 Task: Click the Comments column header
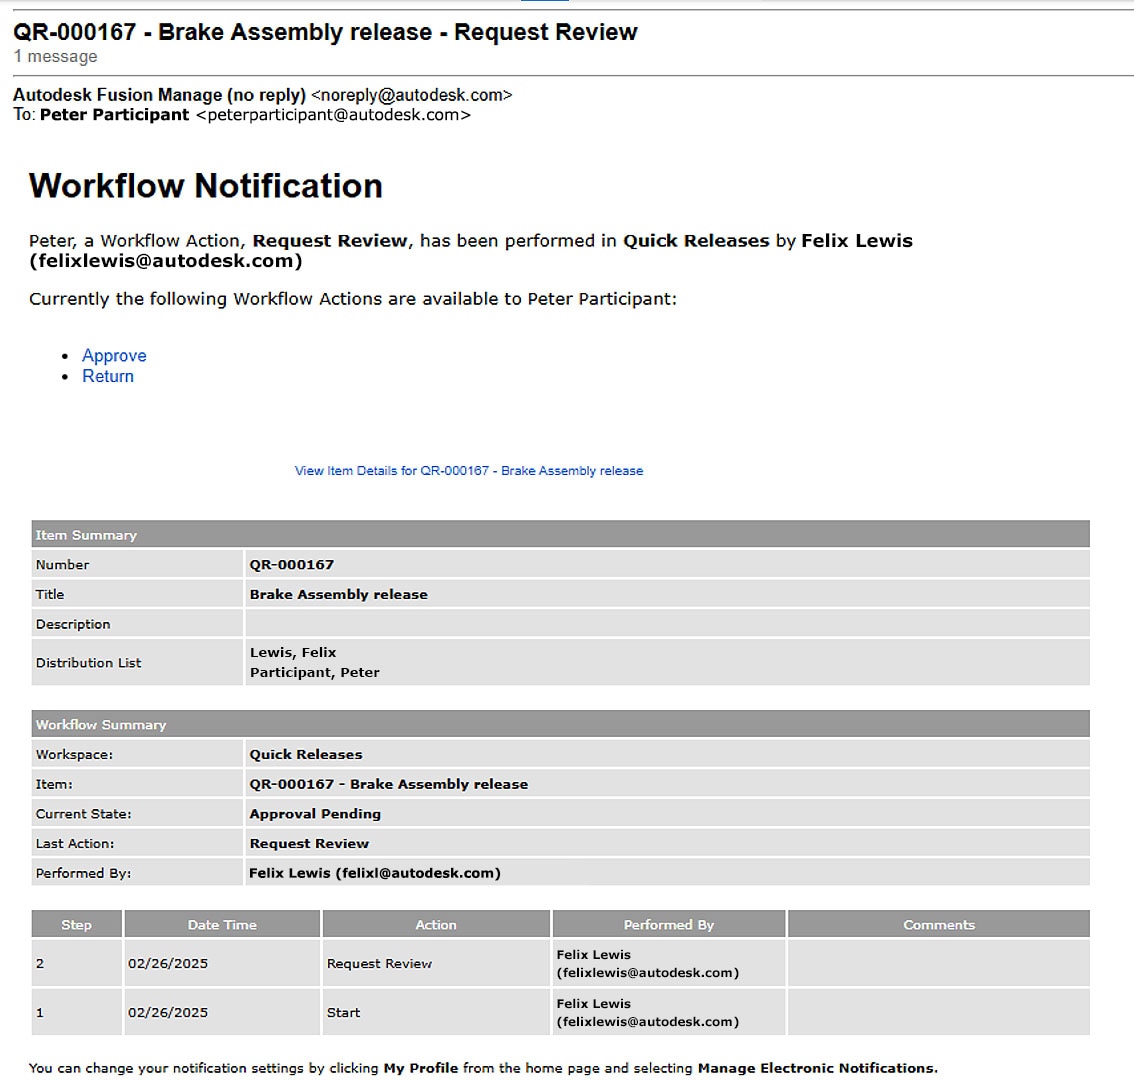pos(938,925)
